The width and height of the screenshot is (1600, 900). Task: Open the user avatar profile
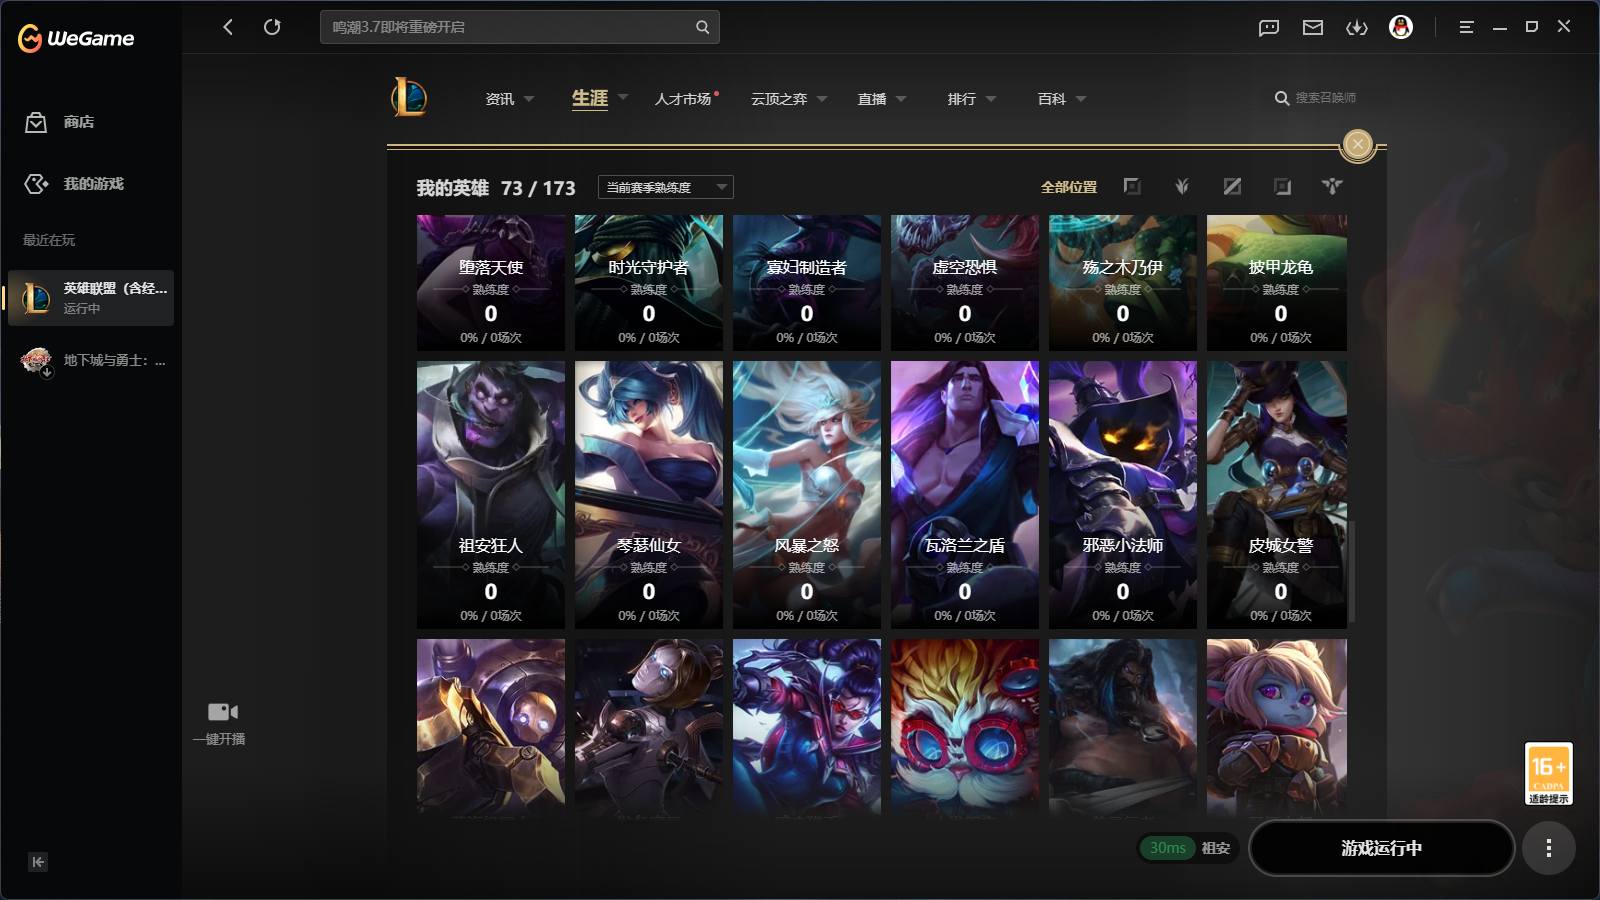(1401, 27)
